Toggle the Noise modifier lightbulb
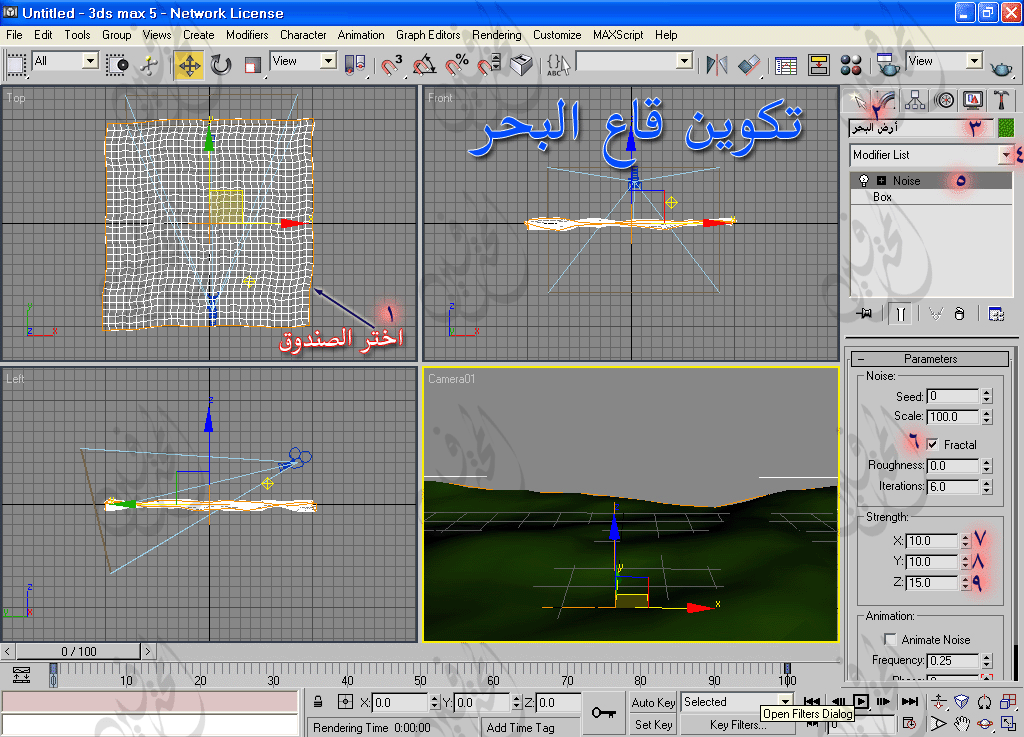Screen dimensions: 1024x737 (x=864, y=181)
